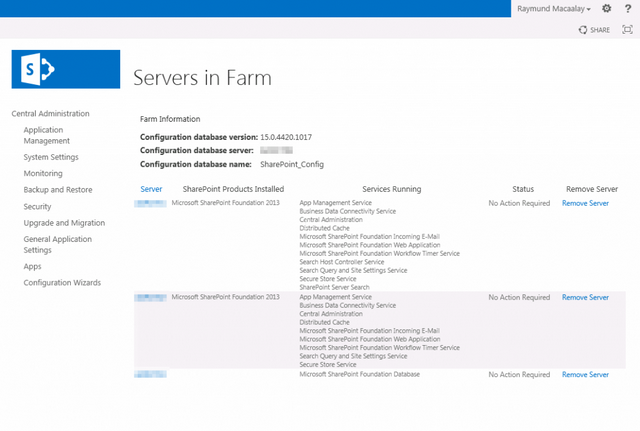Viewport: 640px width, 431px height.
Task: Open the first blurred server name link
Action: (x=150, y=203)
